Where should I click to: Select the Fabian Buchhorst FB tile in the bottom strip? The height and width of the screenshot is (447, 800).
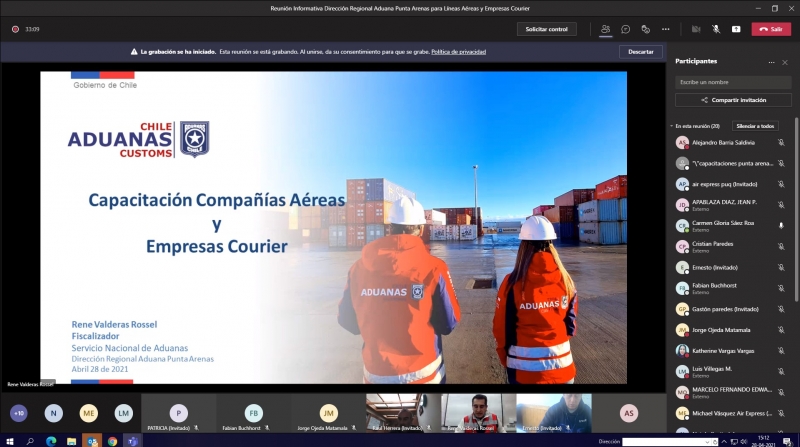tap(254, 413)
